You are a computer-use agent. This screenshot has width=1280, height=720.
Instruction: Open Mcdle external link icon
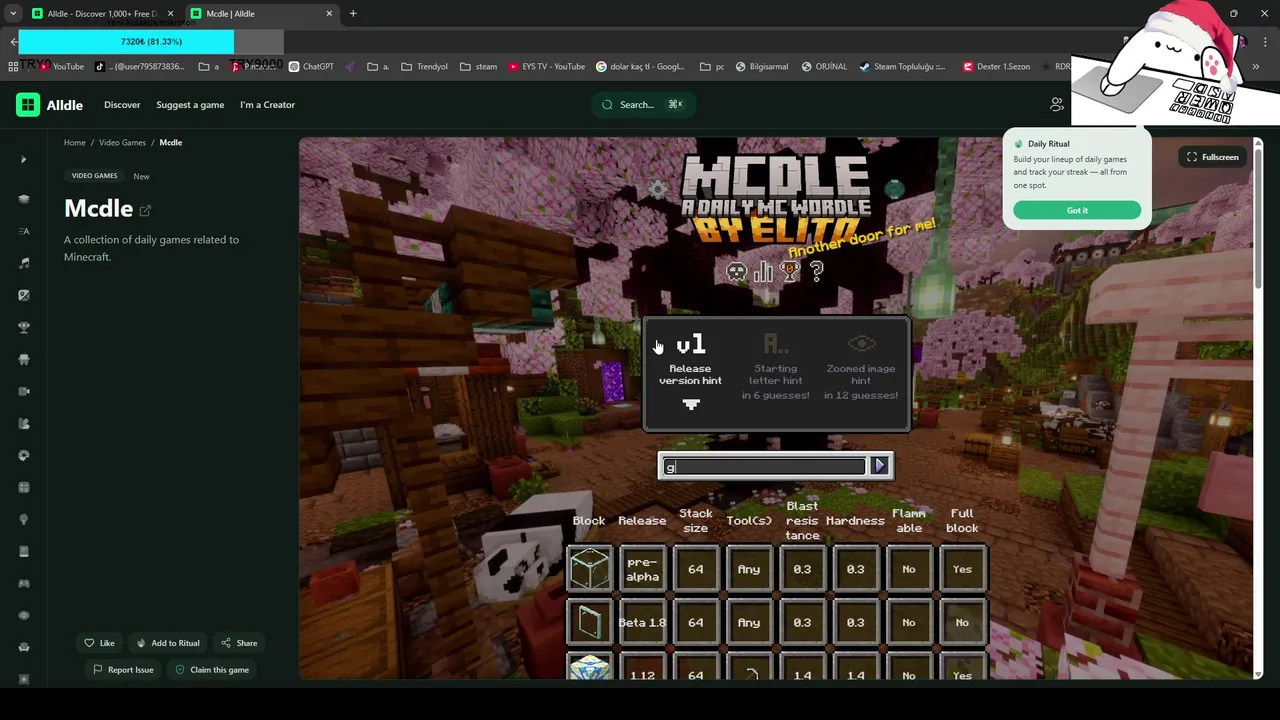pos(145,210)
